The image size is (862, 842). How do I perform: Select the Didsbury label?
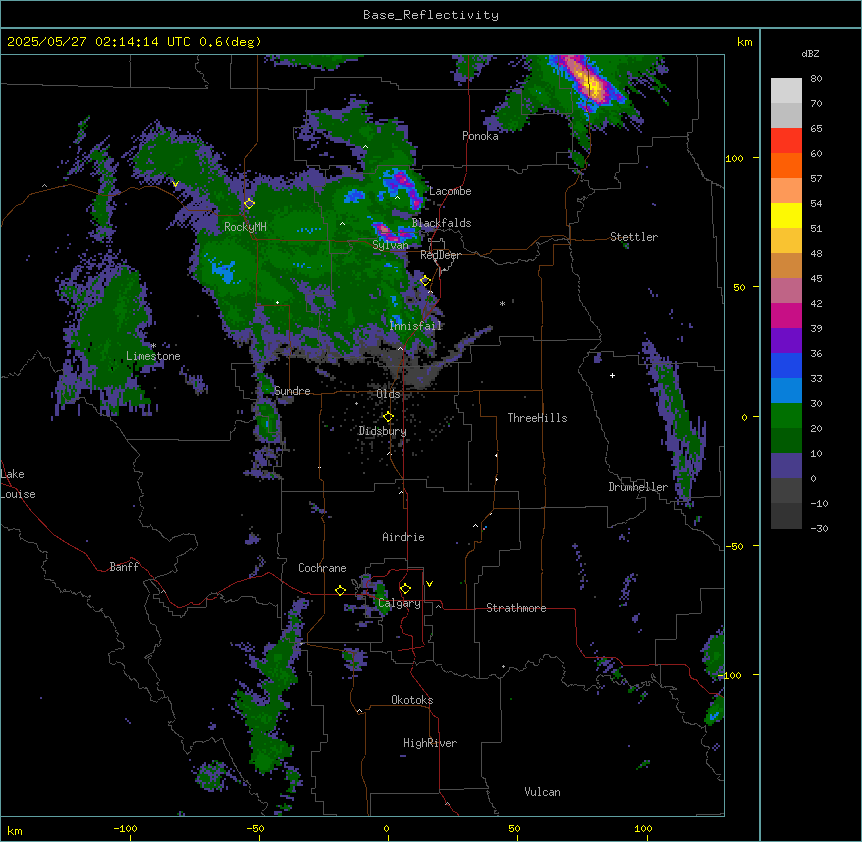tap(383, 431)
